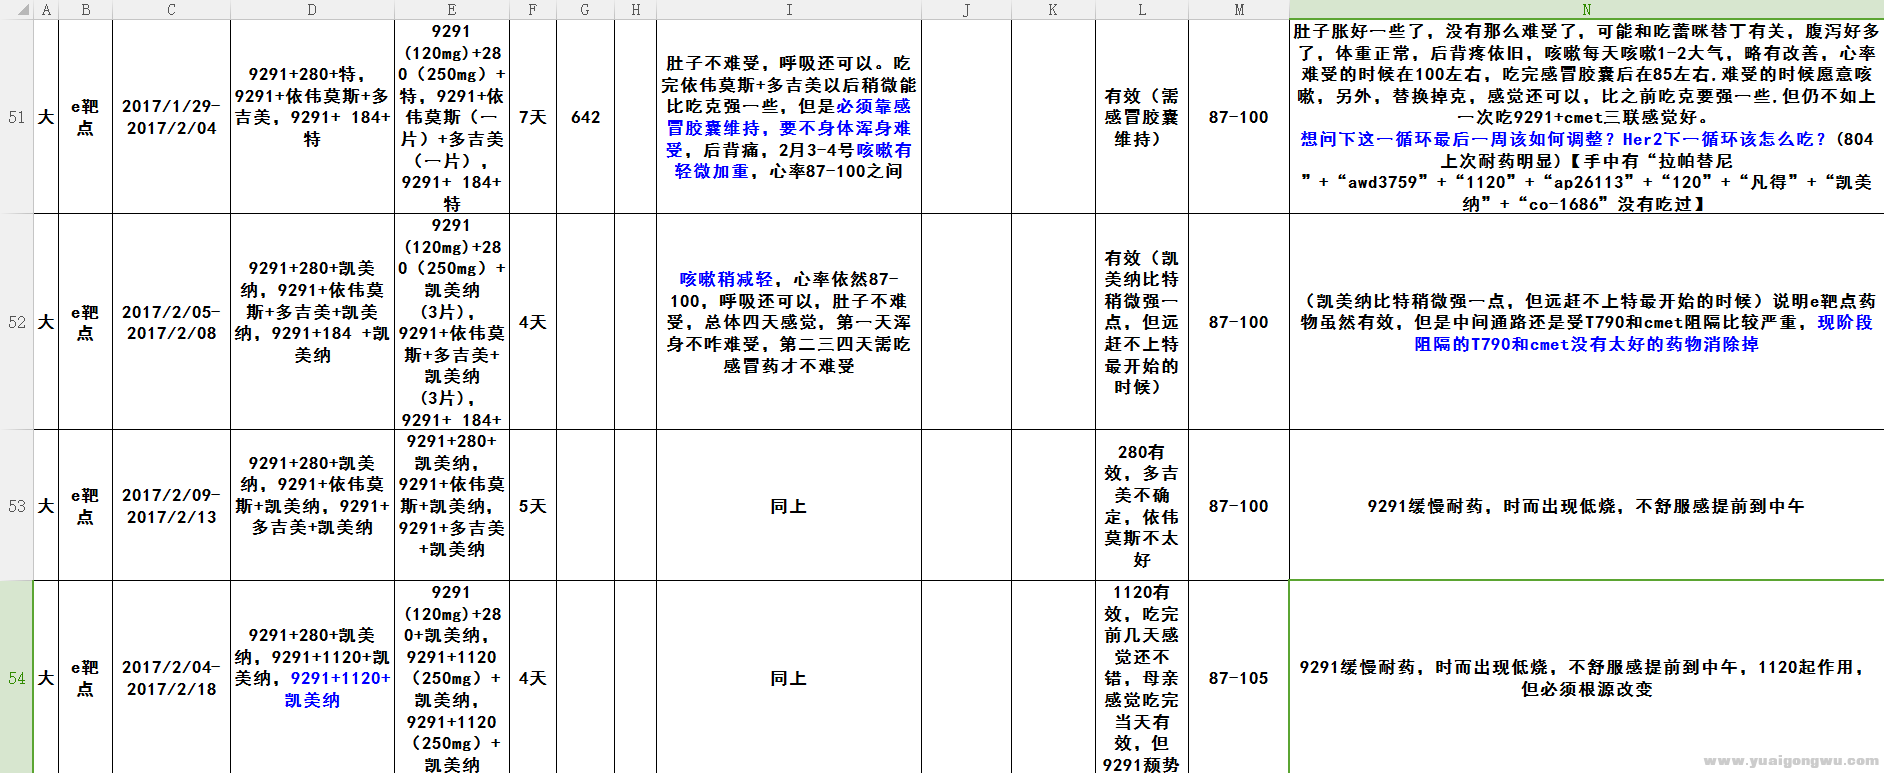The image size is (1884, 773).
Task: Select the '87-100' cell in row 52
Action: tap(1239, 322)
